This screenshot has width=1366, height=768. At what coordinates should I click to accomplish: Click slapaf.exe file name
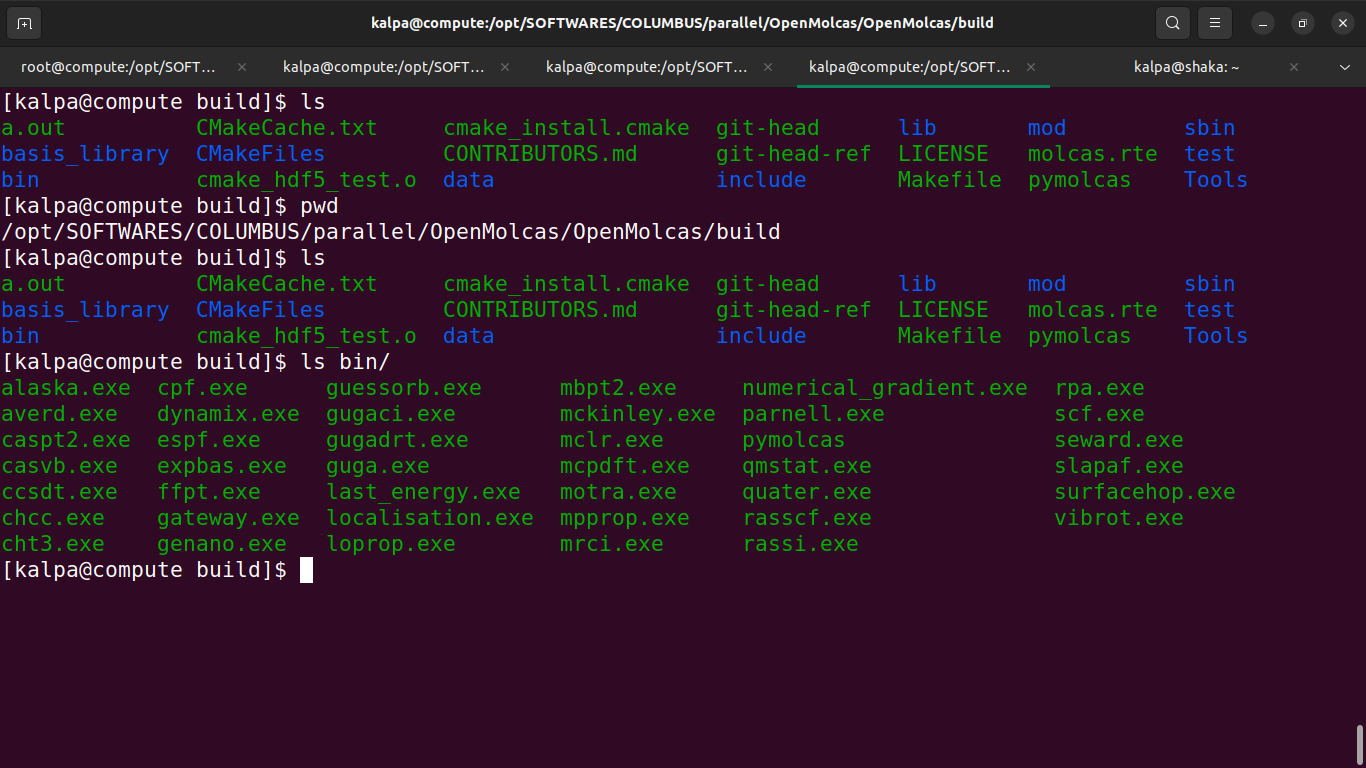[1119, 466]
